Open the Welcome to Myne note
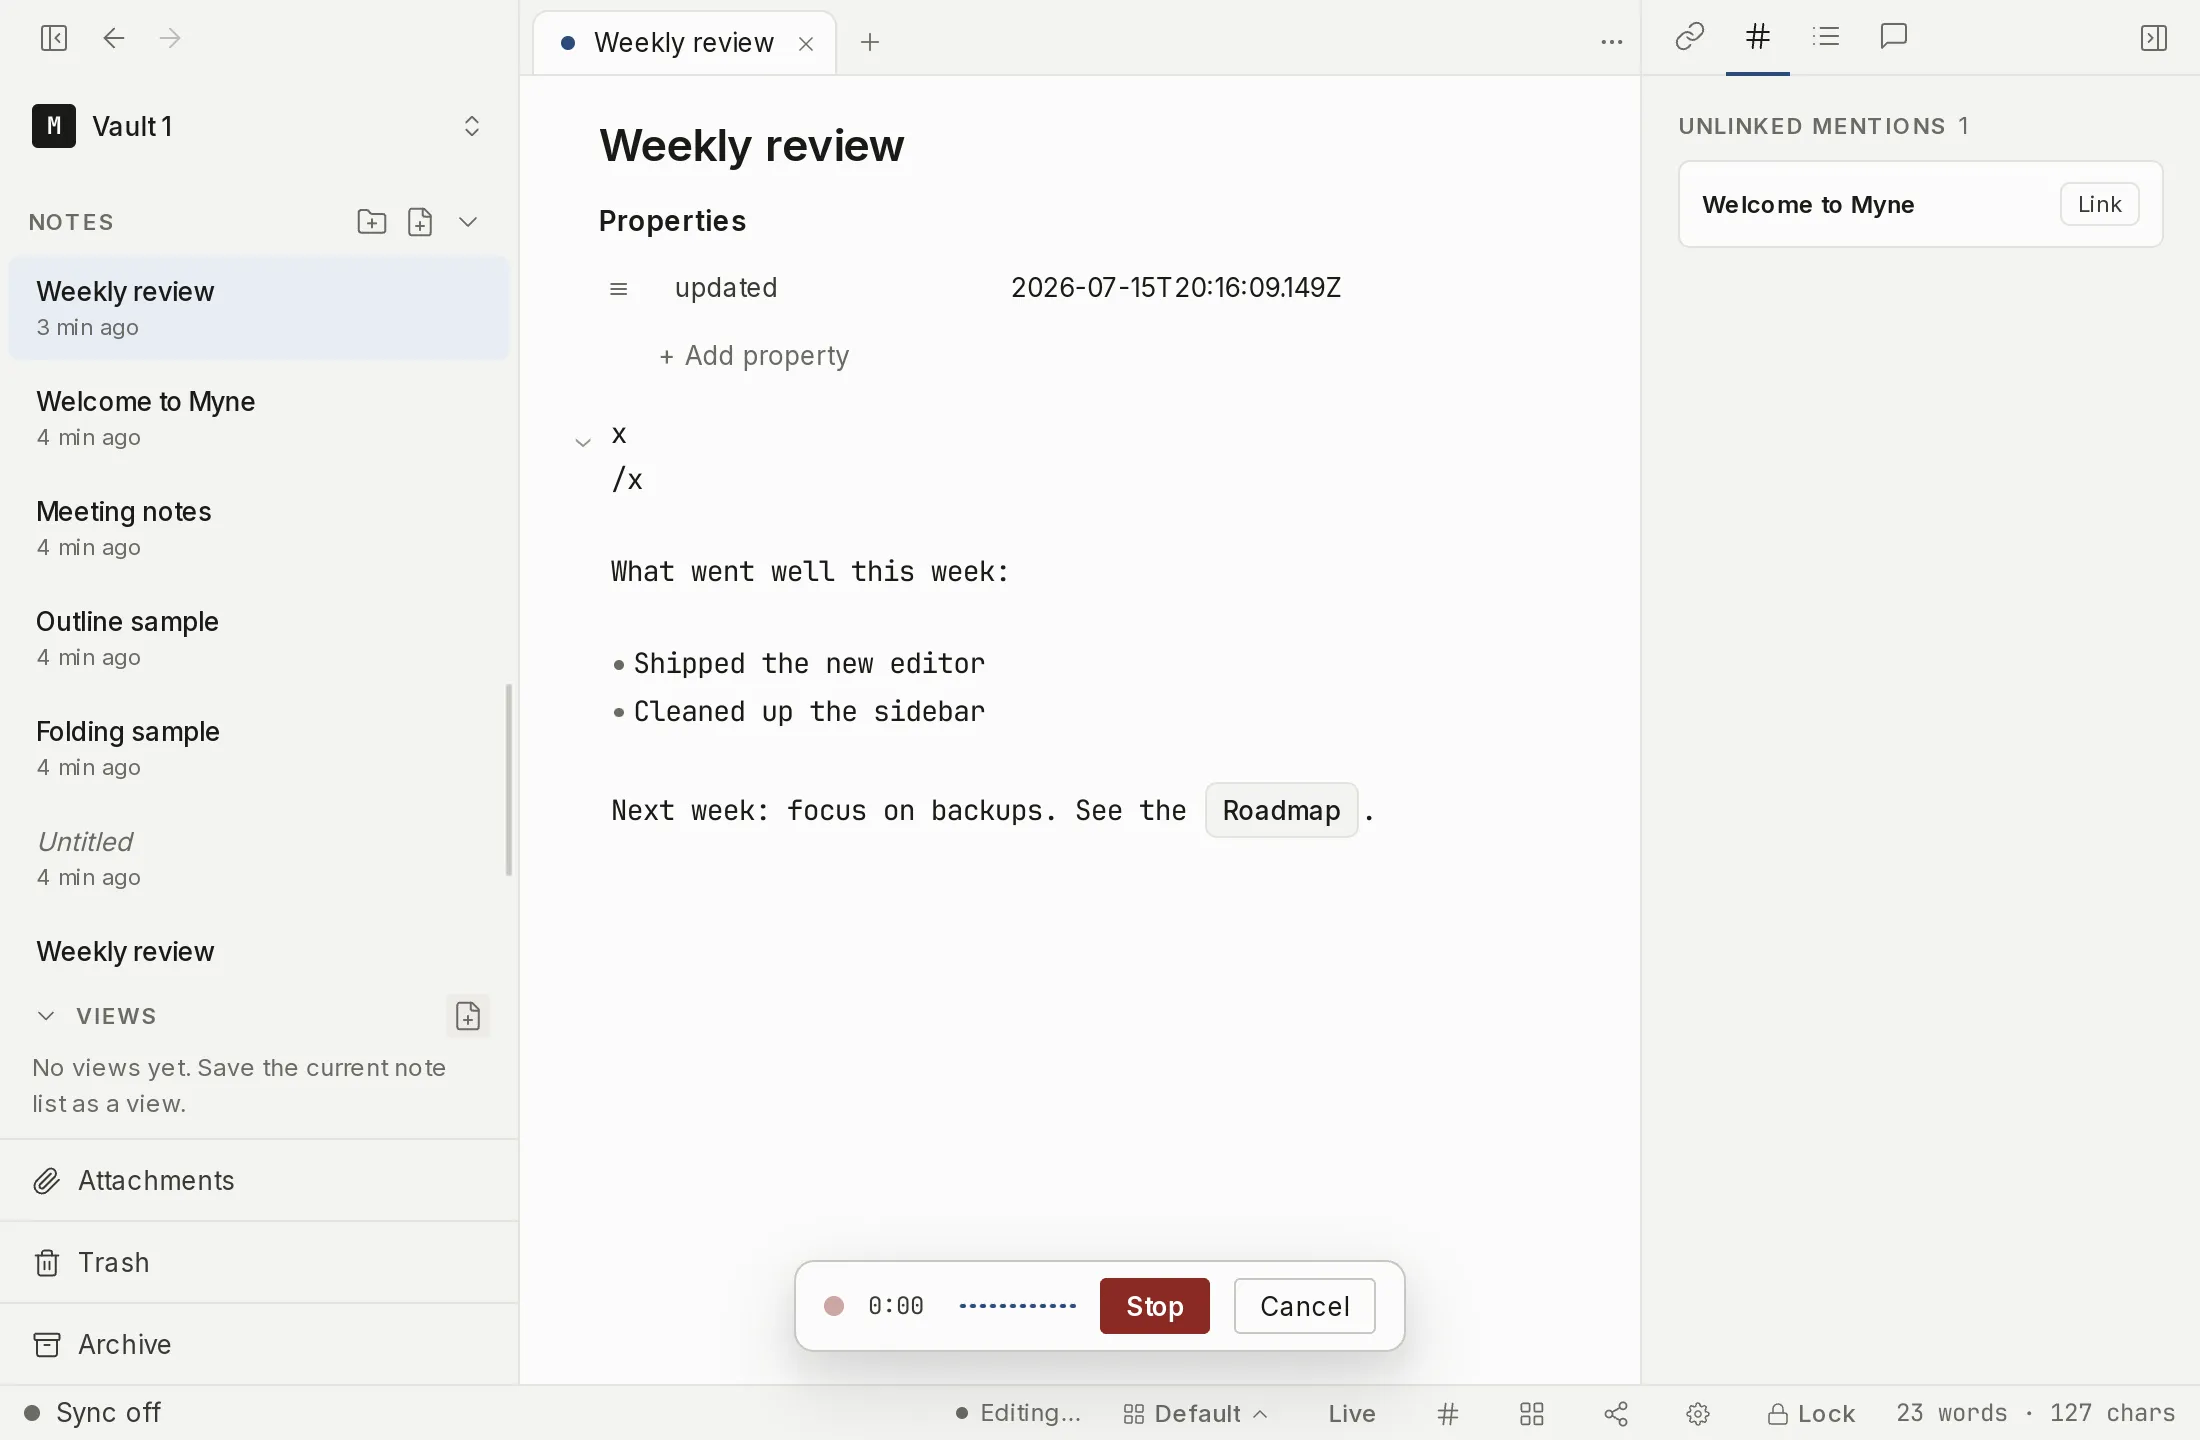This screenshot has height=1440, width=2200. pyautogui.click(x=259, y=418)
